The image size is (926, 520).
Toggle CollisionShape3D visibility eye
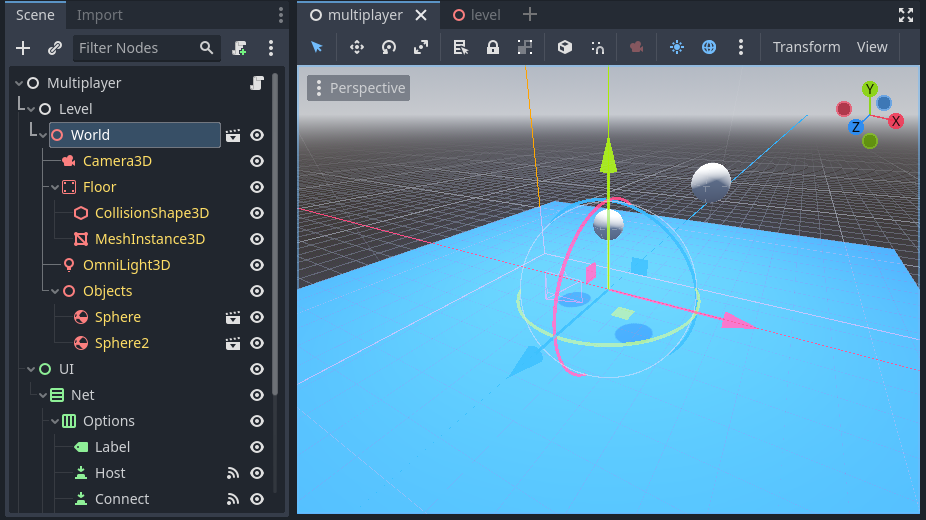tap(257, 213)
